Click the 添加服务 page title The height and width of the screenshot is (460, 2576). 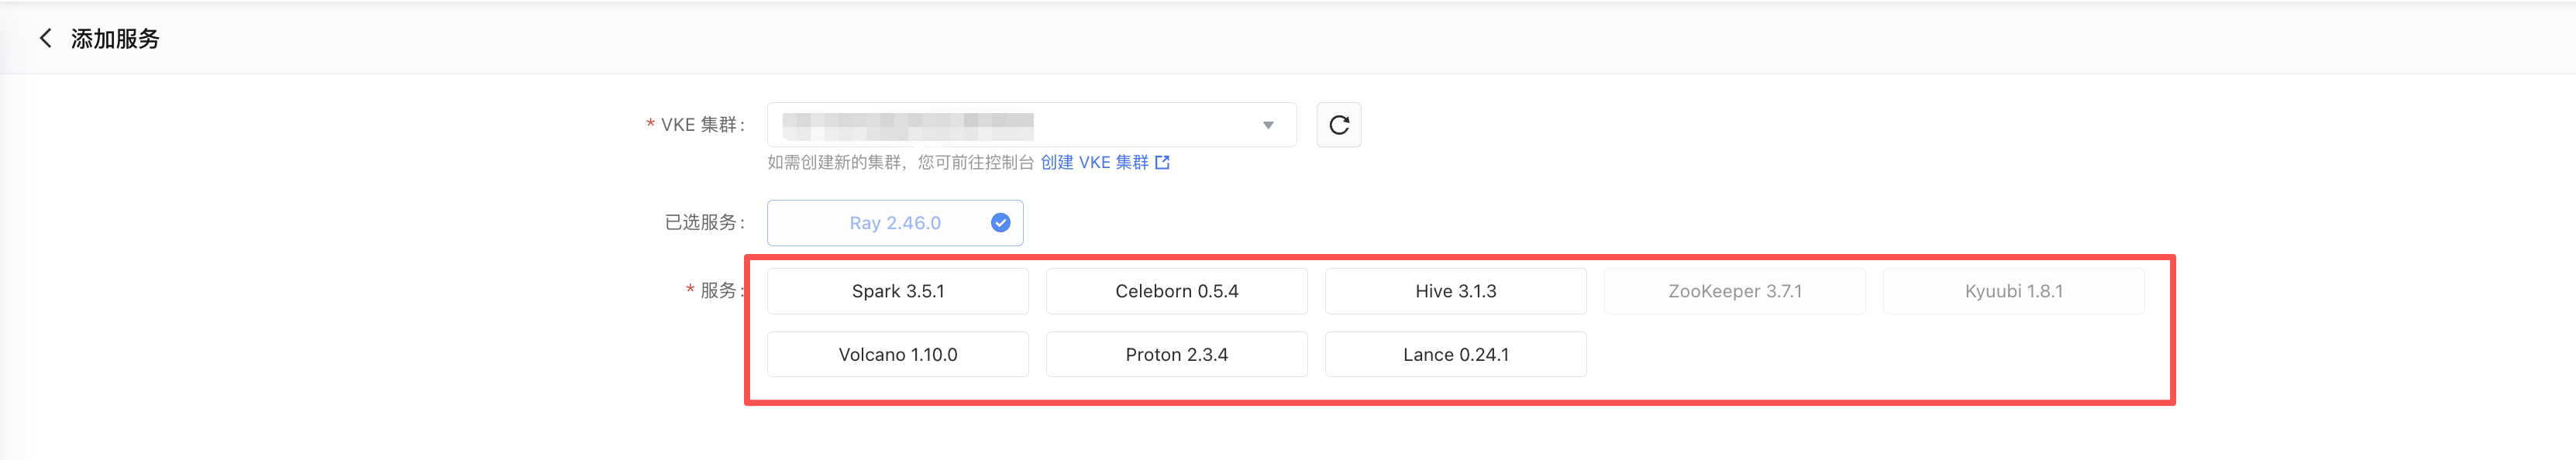tap(115, 38)
